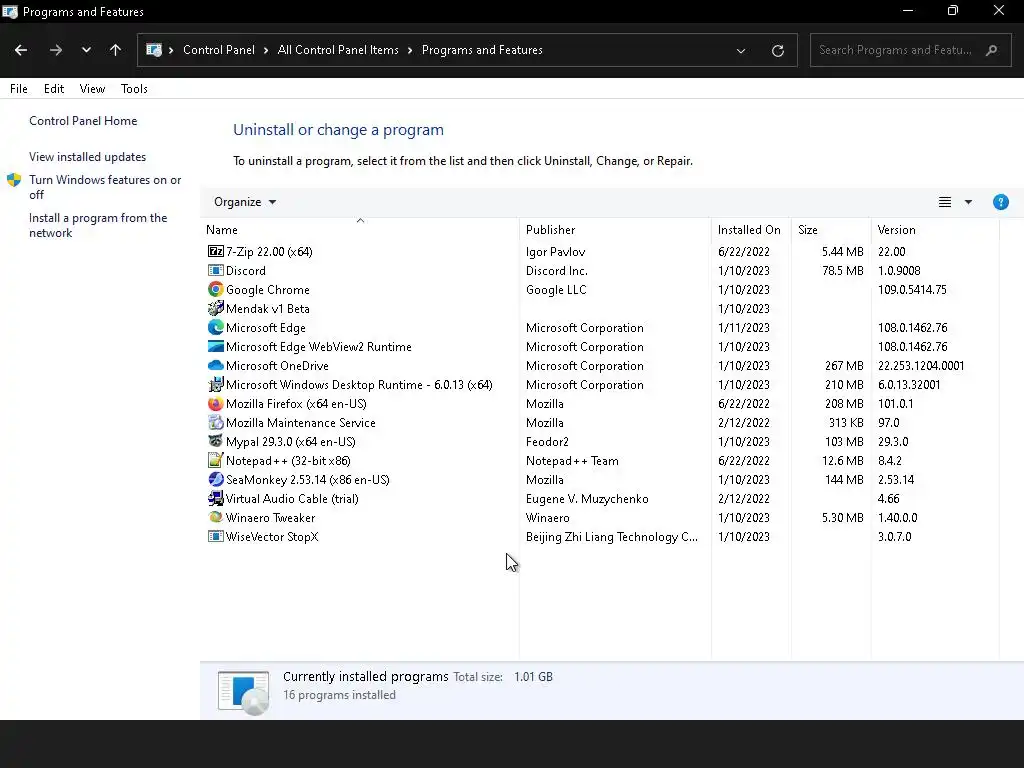
Task: Click the Edge WebView2 Runtime icon
Action: pos(216,346)
